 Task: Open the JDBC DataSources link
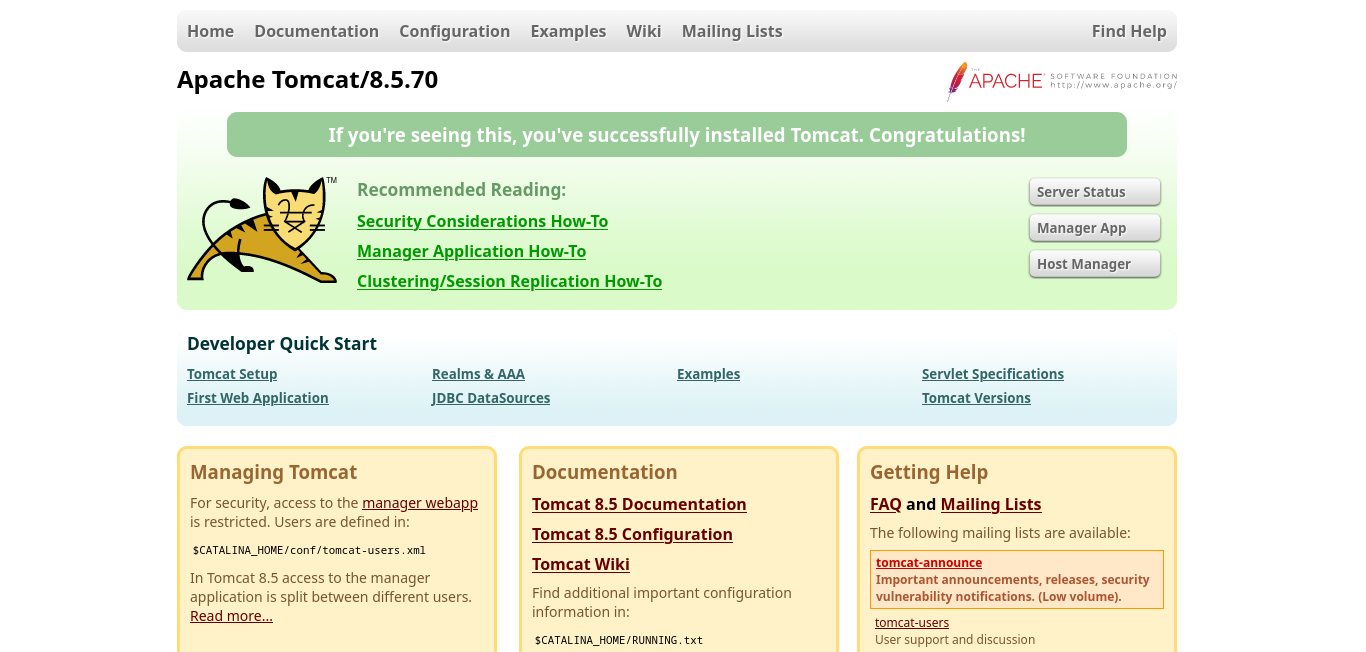click(491, 398)
